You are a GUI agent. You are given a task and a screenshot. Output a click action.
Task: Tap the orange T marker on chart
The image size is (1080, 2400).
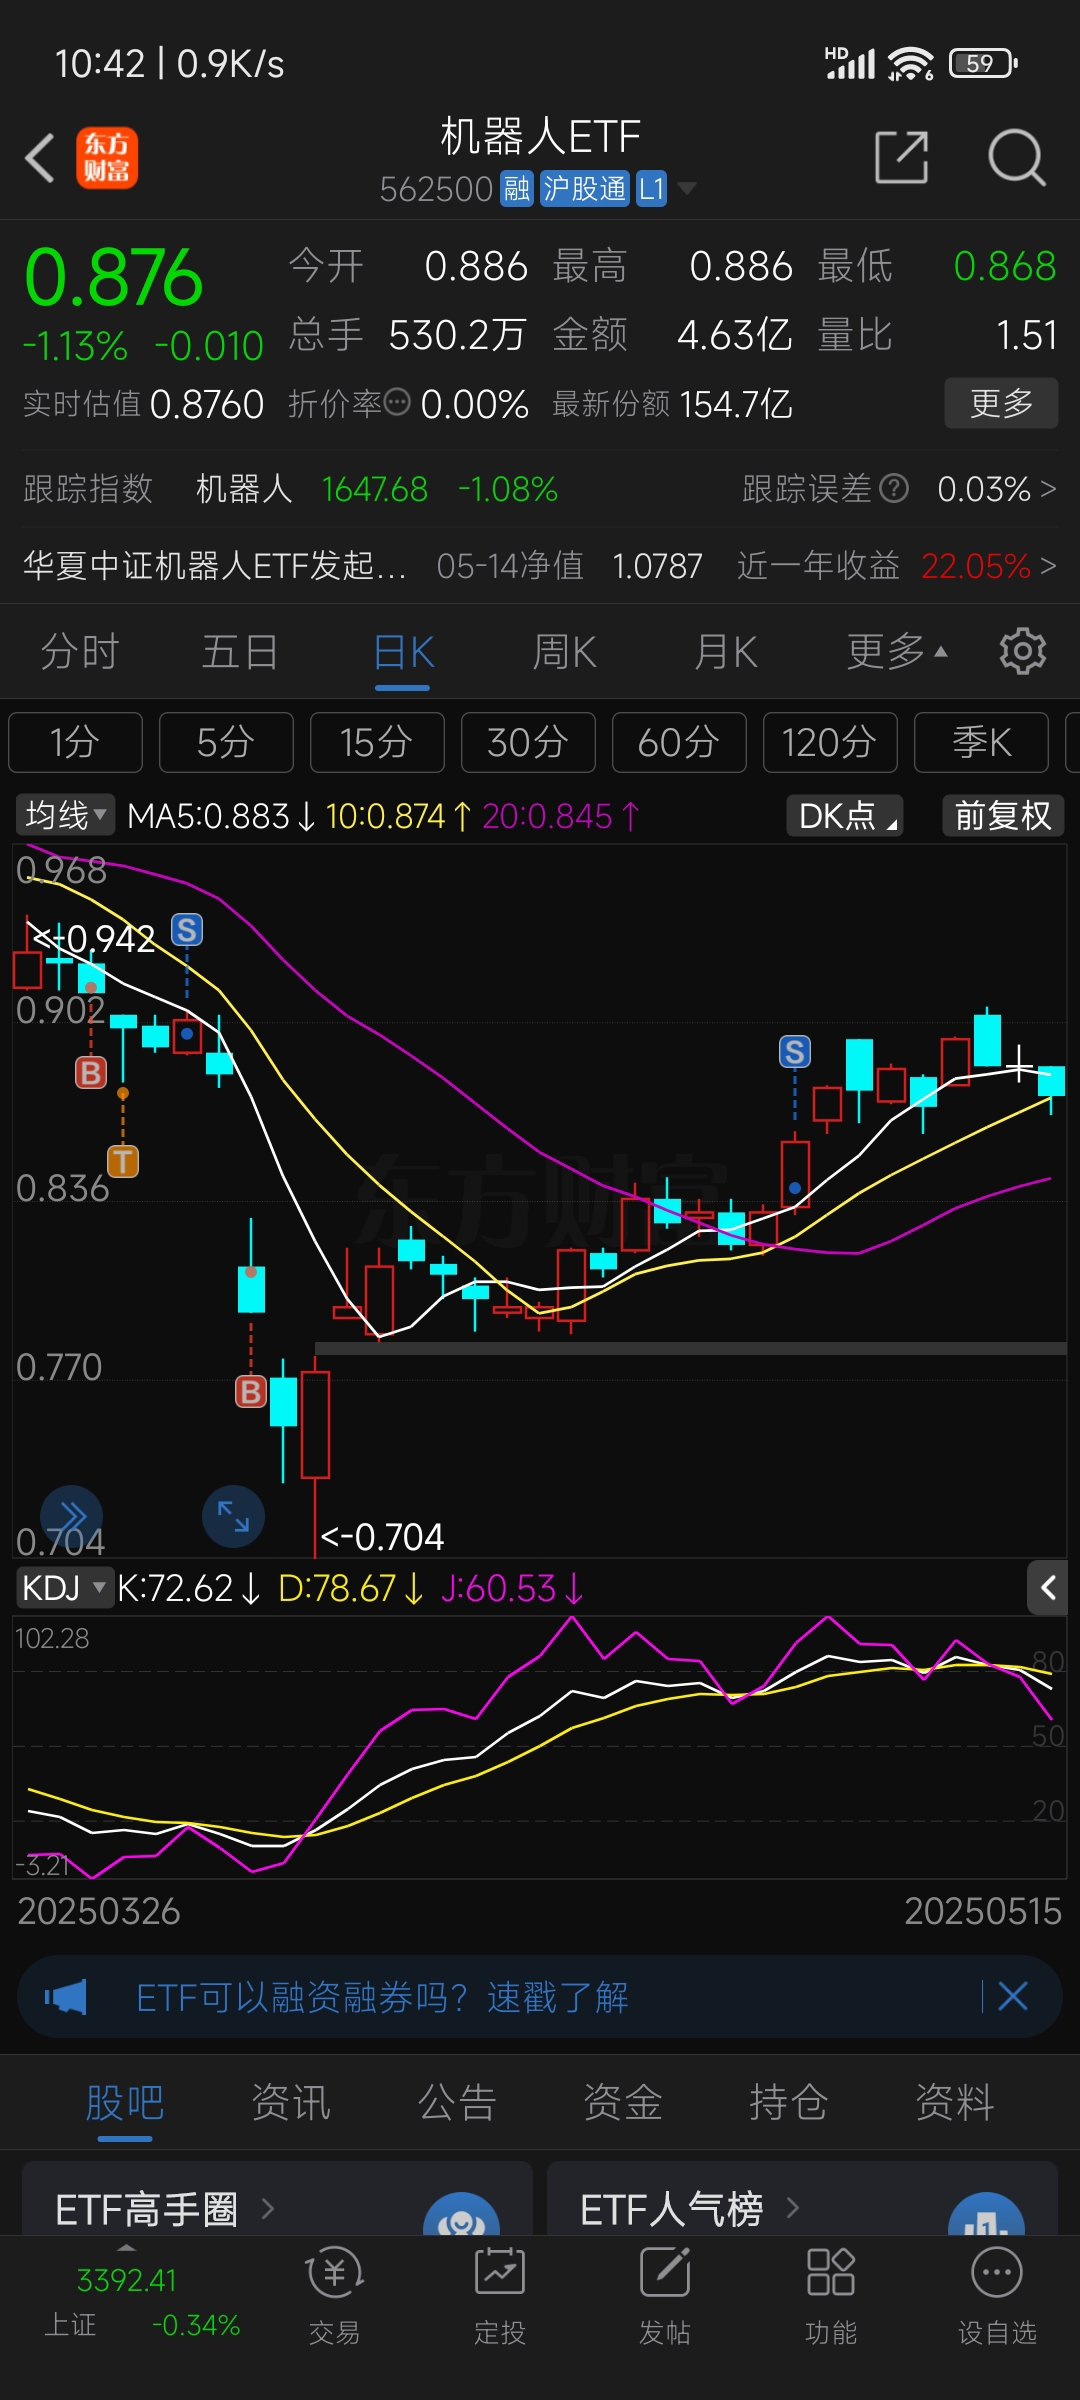point(123,1161)
